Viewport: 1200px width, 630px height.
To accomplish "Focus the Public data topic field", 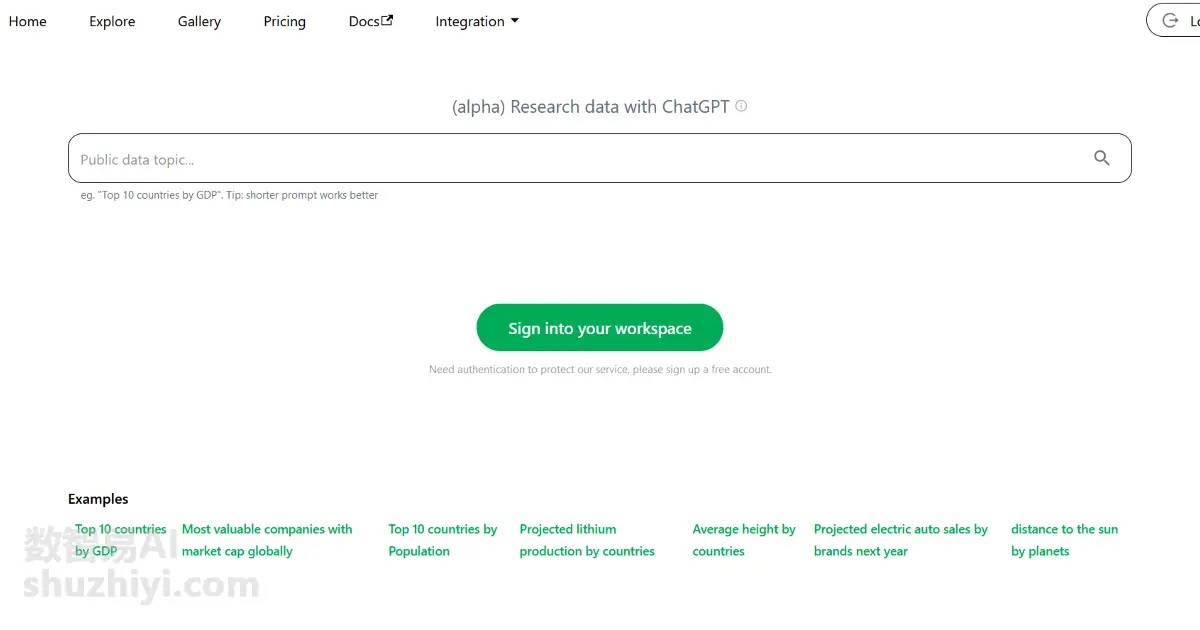I will pos(600,158).
